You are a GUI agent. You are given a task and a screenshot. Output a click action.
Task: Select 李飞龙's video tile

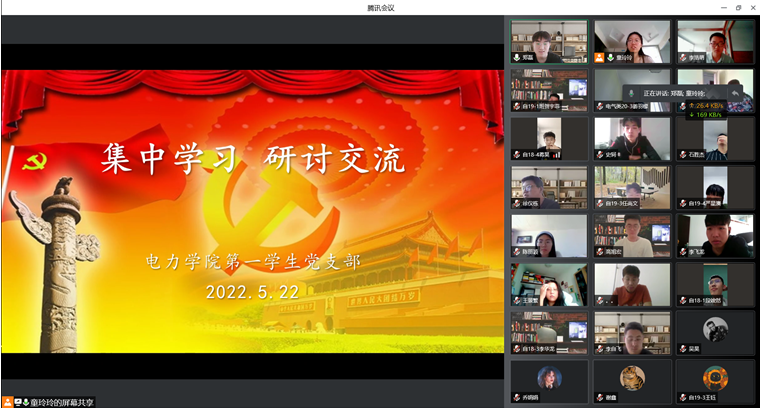[x=715, y=235]
